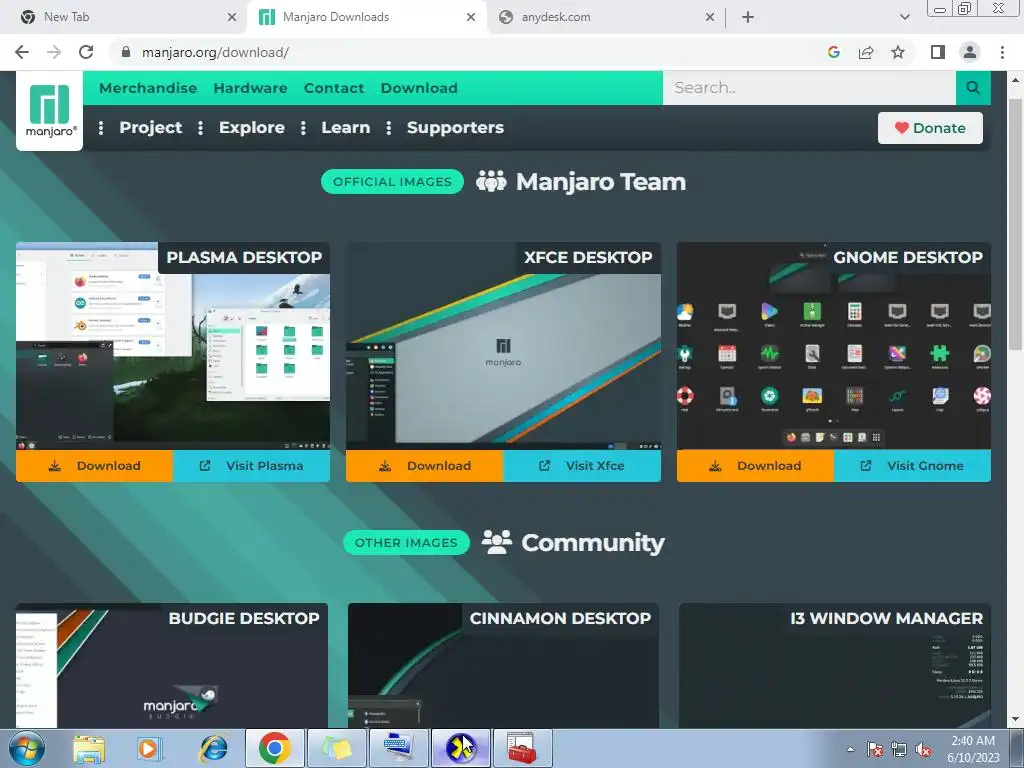Open the share page icon in address bar

(x=866, y=52)
